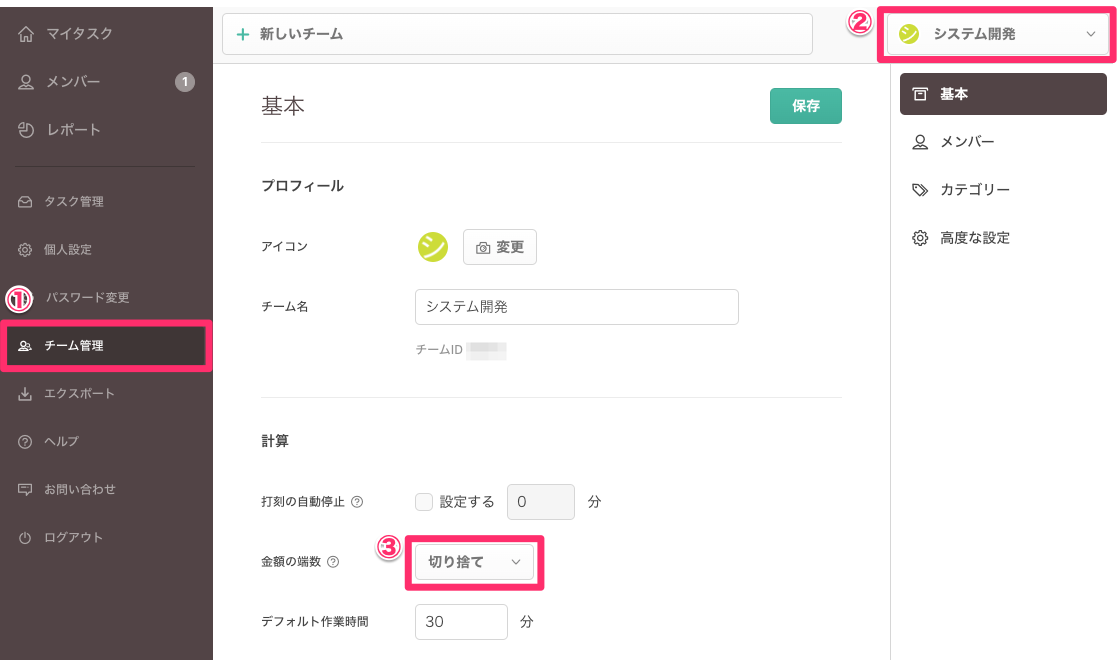Click the person icon beside メンバー in sidebar

(x=26, y=82)
